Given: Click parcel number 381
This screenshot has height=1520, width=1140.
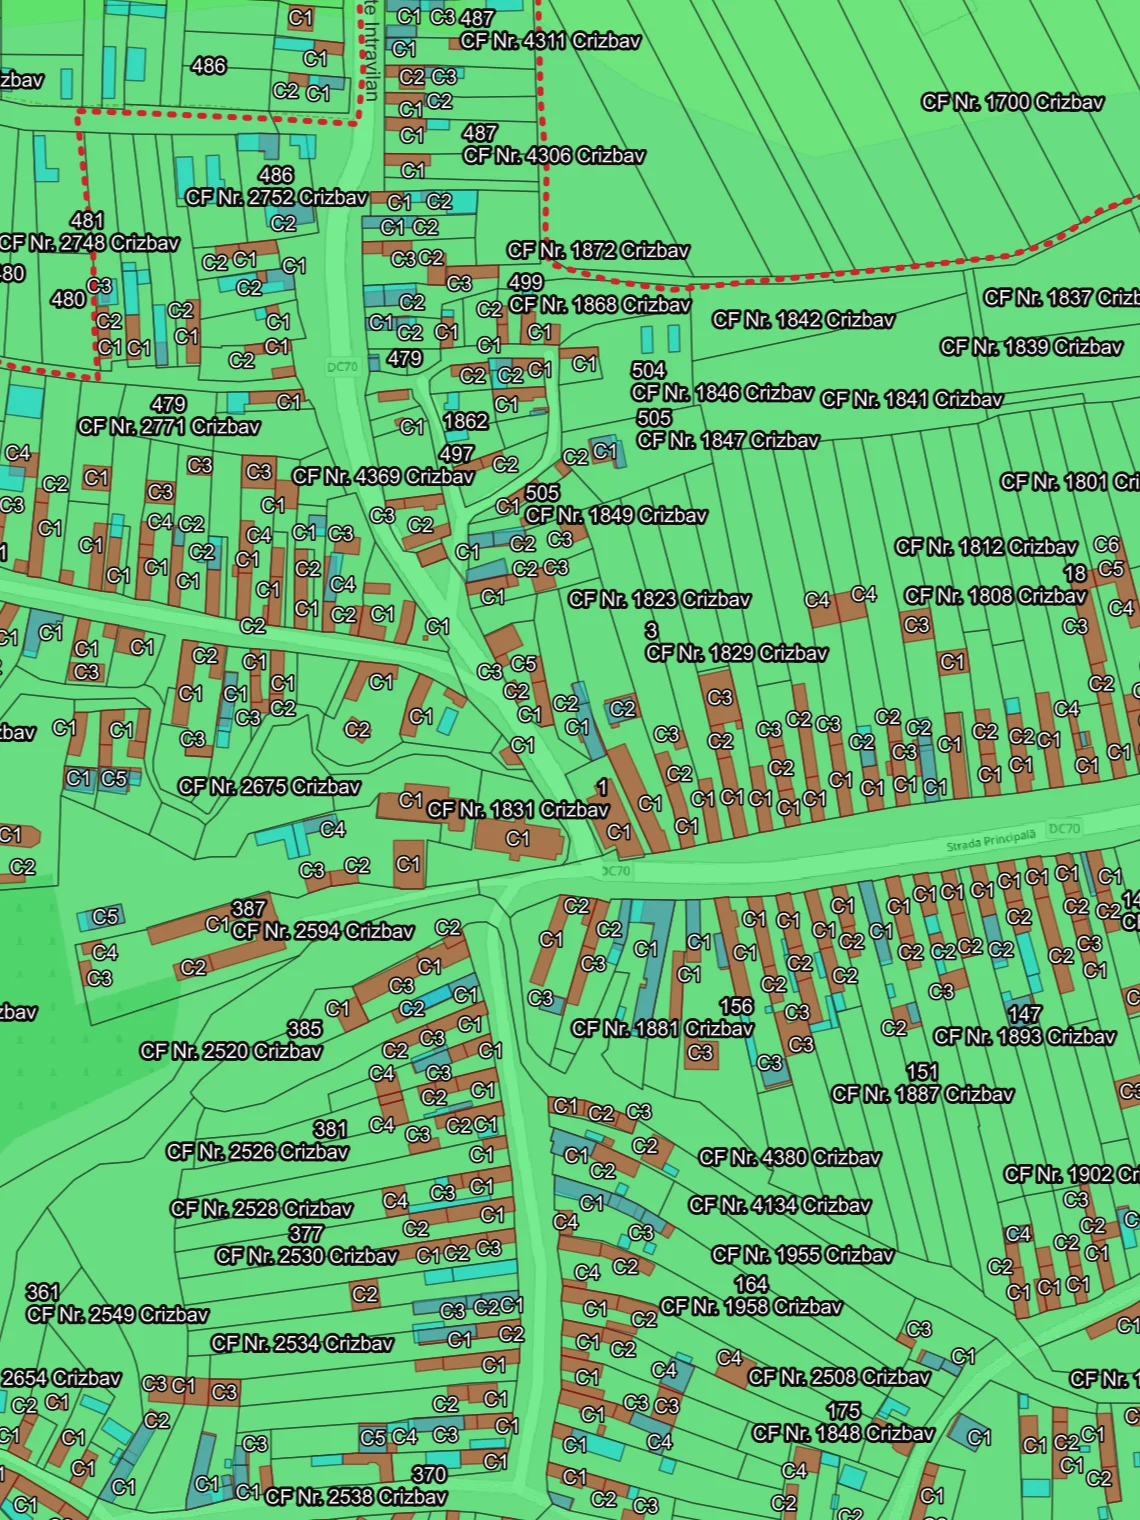Looking at the screenshot, I should click(331, 1130).
